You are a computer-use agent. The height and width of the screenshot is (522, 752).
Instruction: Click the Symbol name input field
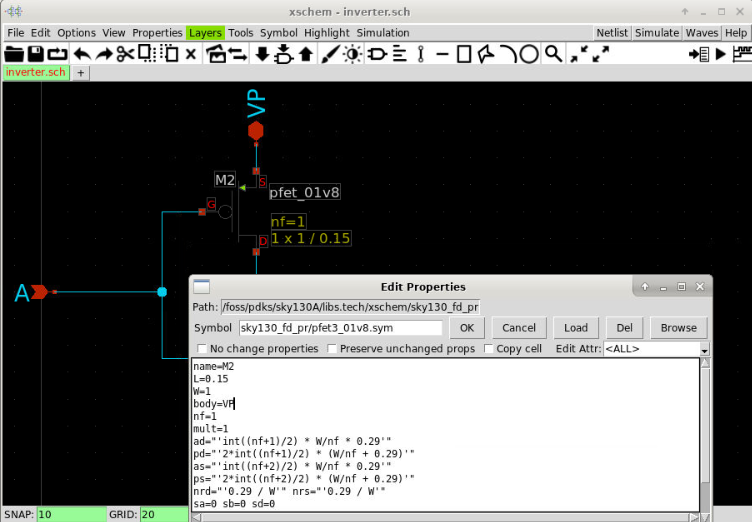point(341,328)
